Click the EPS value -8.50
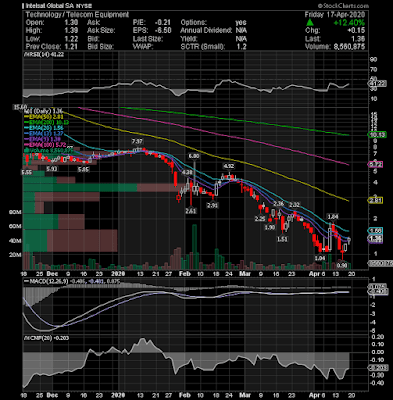This screenshot has width=393, height=400. click(x=163, y=31)
